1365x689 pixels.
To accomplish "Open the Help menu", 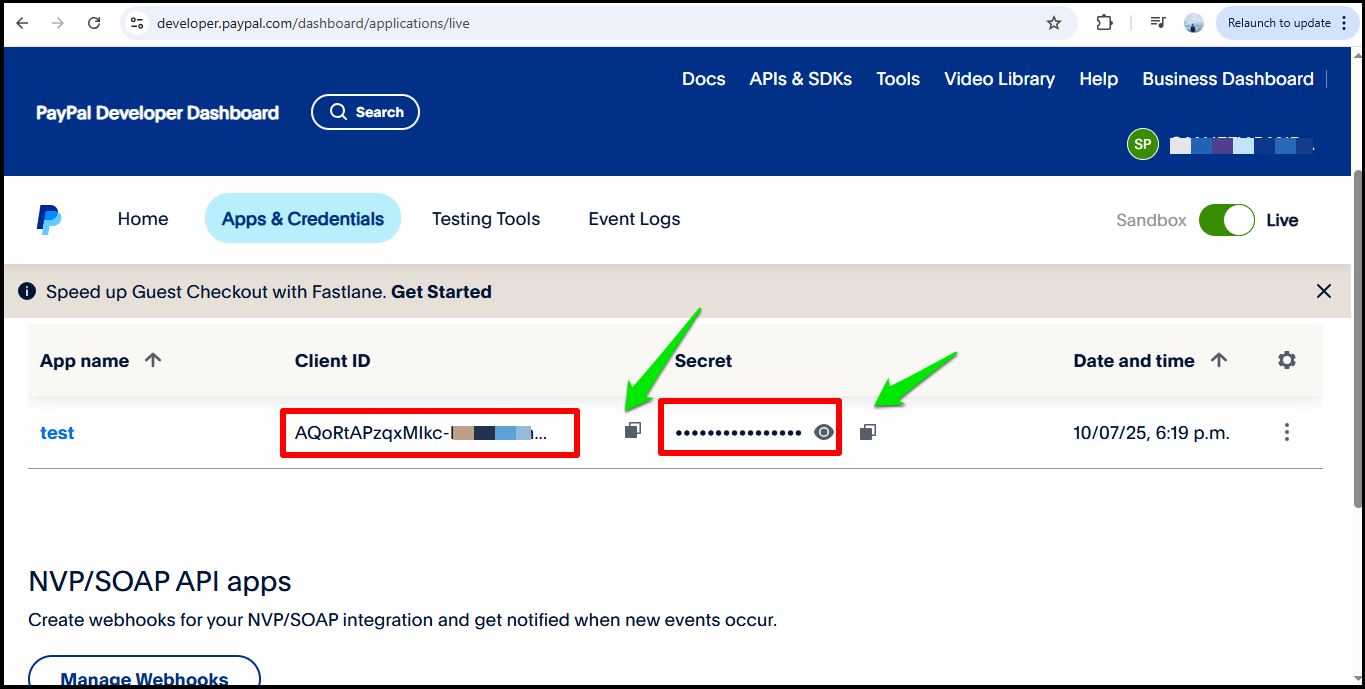I will pos(1099,79).
